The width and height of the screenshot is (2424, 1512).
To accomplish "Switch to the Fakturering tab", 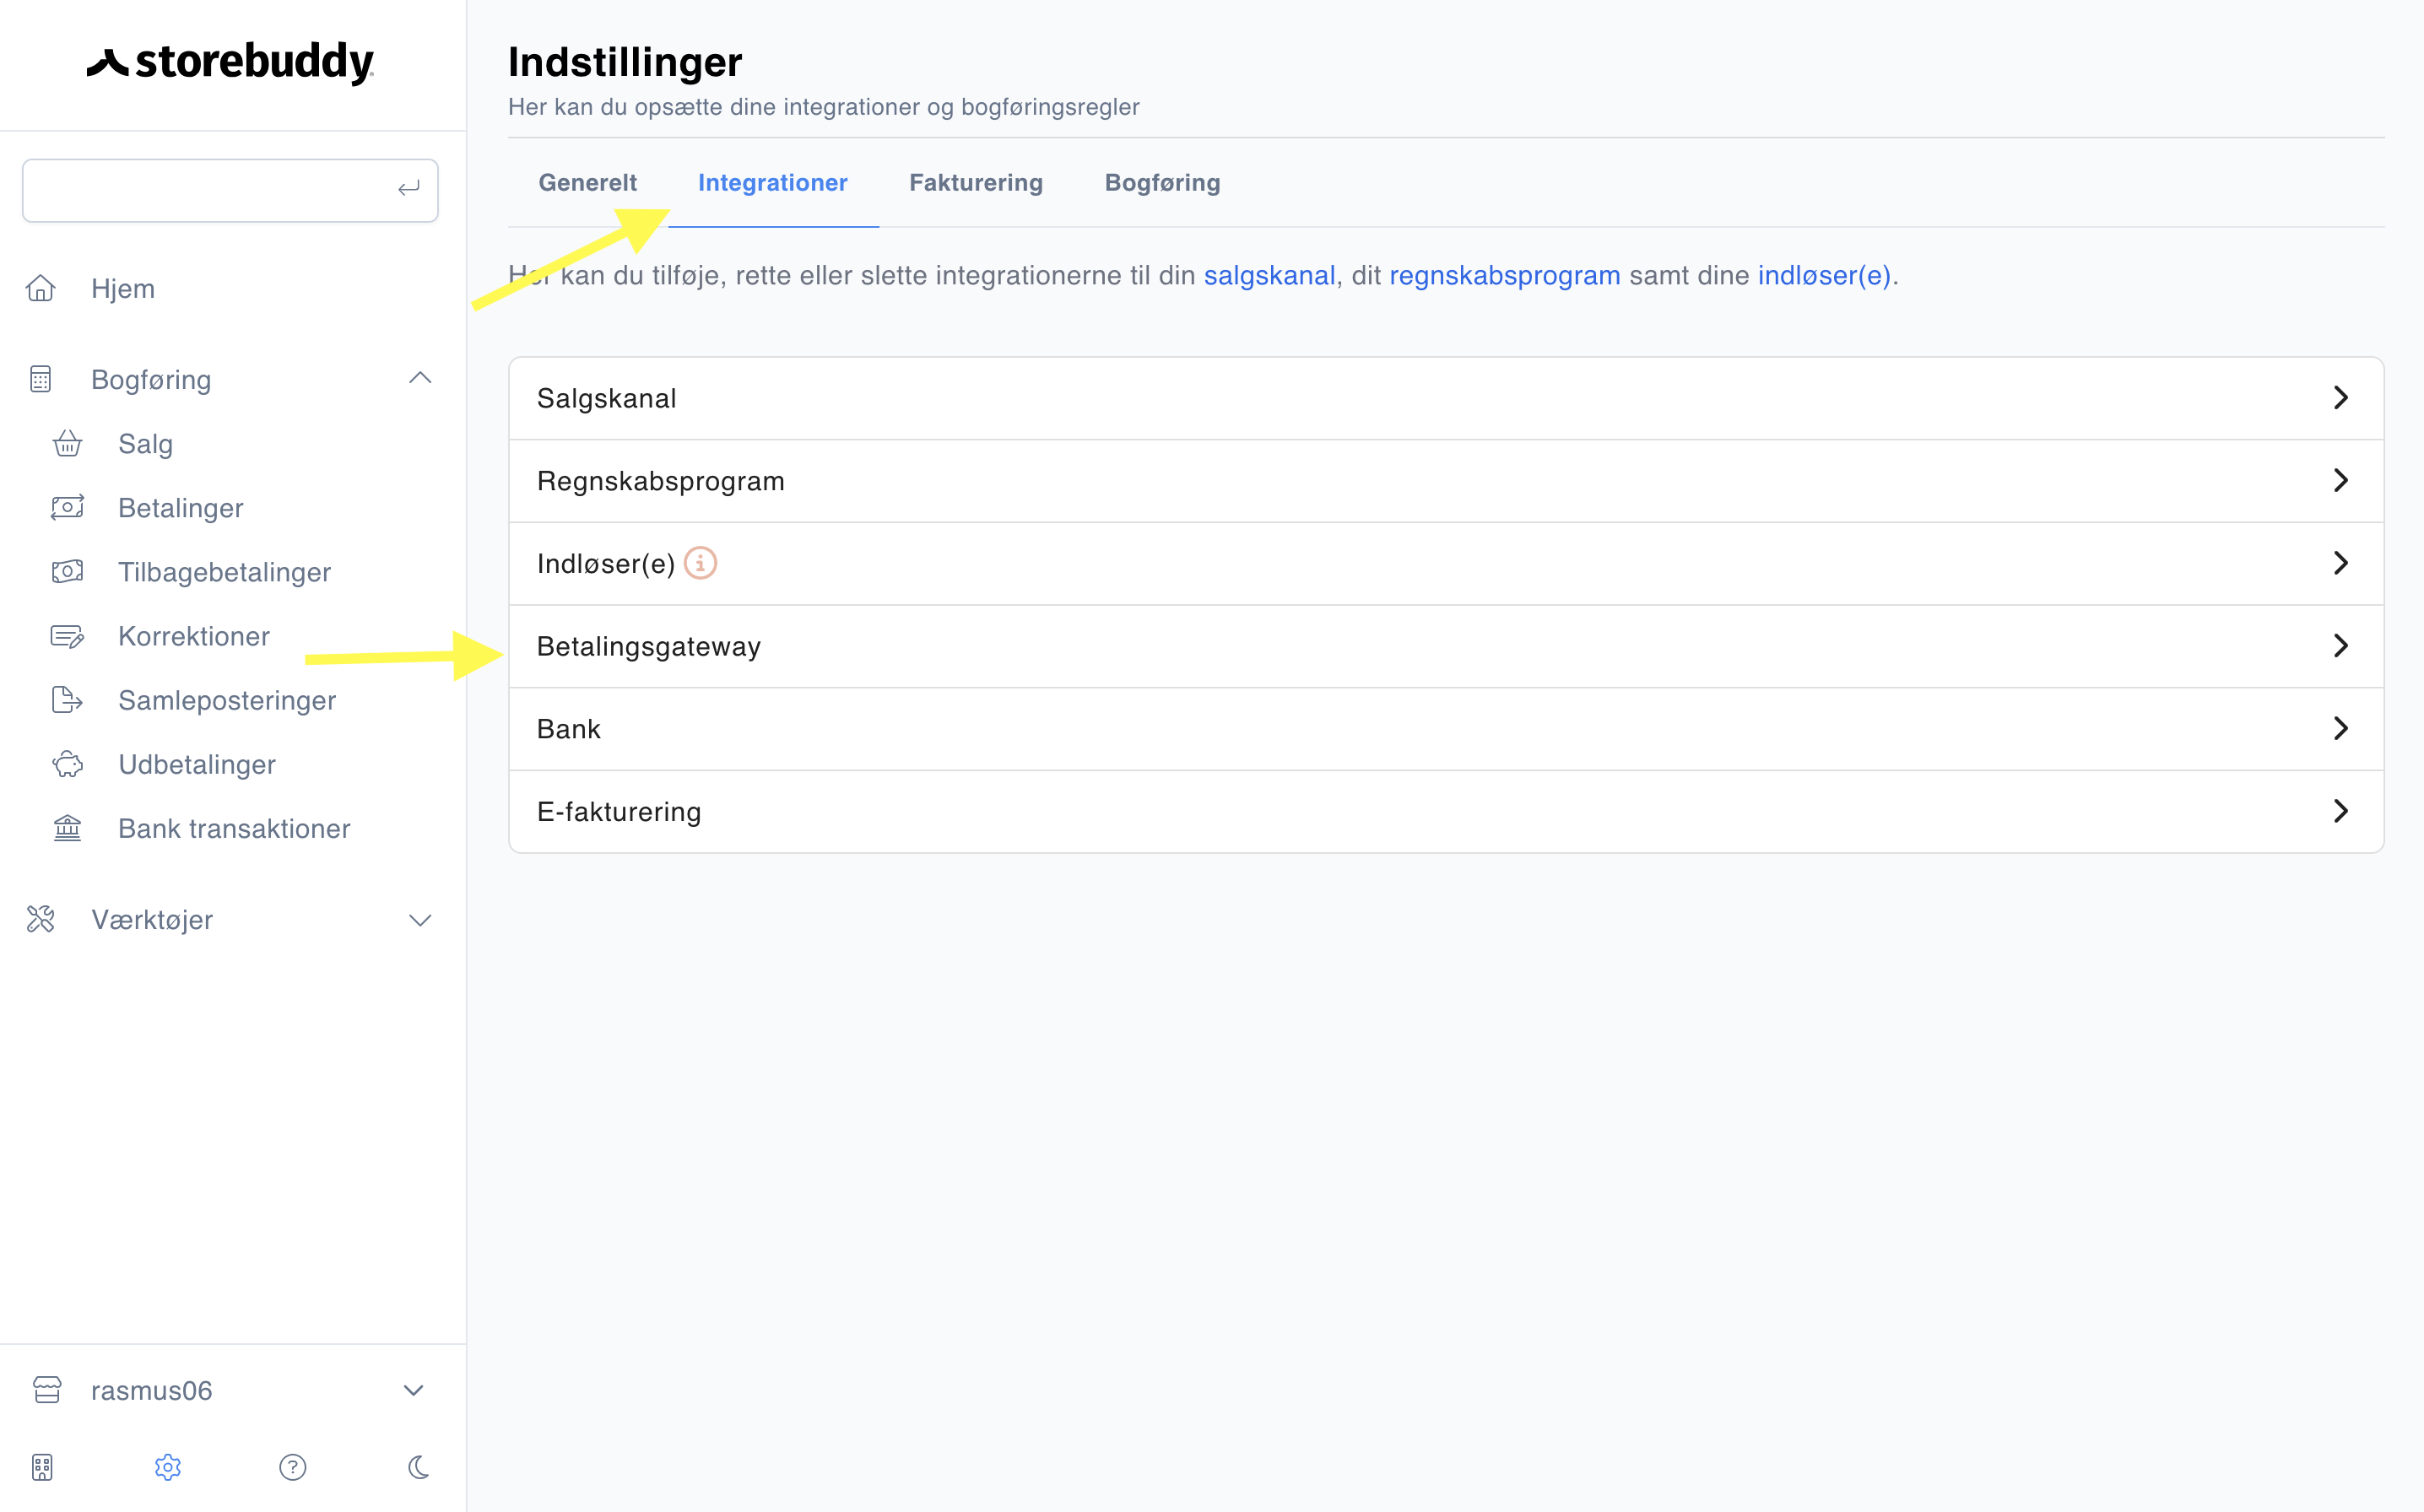I will pos(975,183).
